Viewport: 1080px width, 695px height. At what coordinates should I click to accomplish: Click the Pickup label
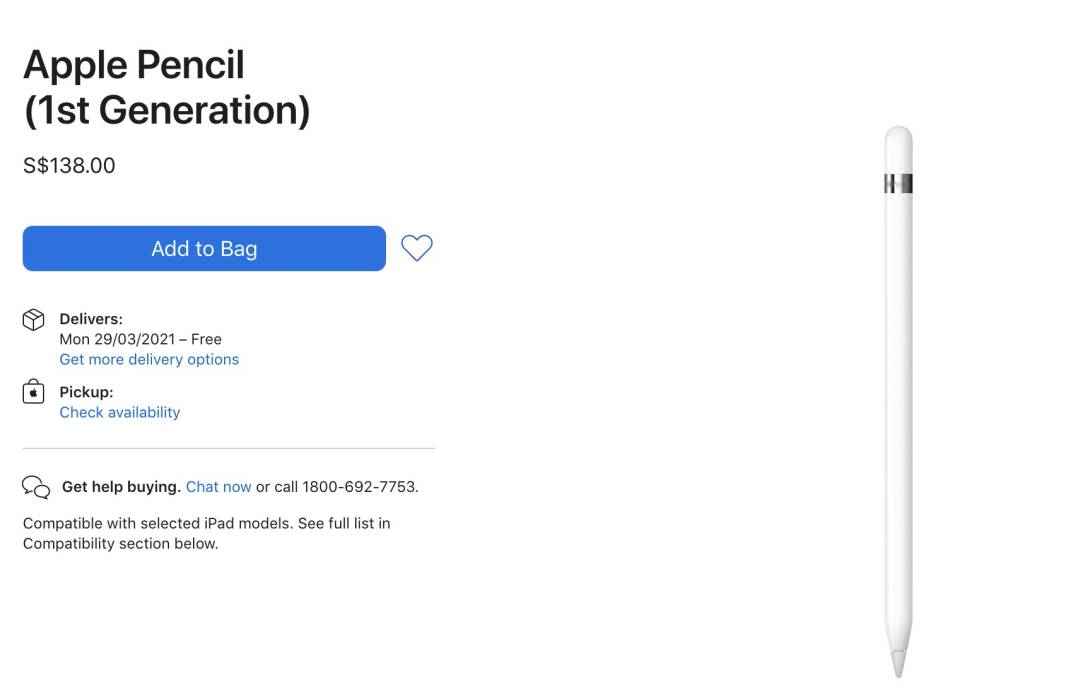(x=86, y=392)
